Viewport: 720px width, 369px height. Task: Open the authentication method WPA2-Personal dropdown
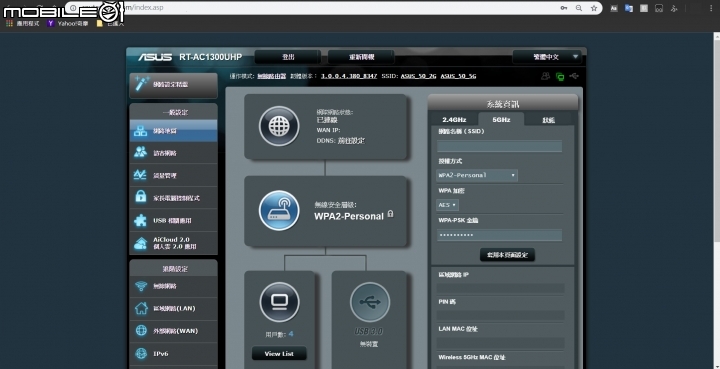click(477, 175)
